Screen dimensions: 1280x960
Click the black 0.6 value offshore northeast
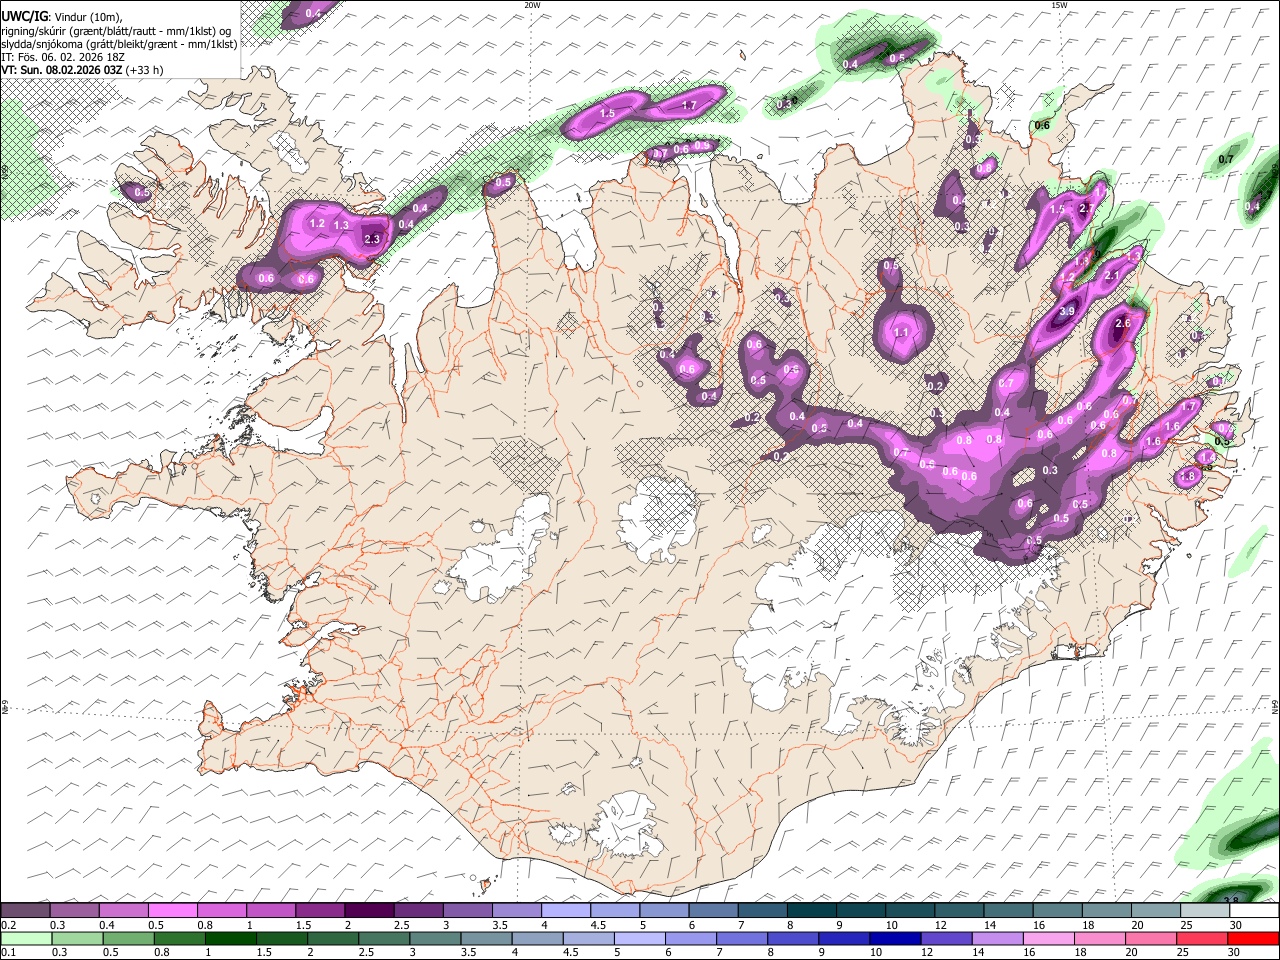click(1042, 126)
